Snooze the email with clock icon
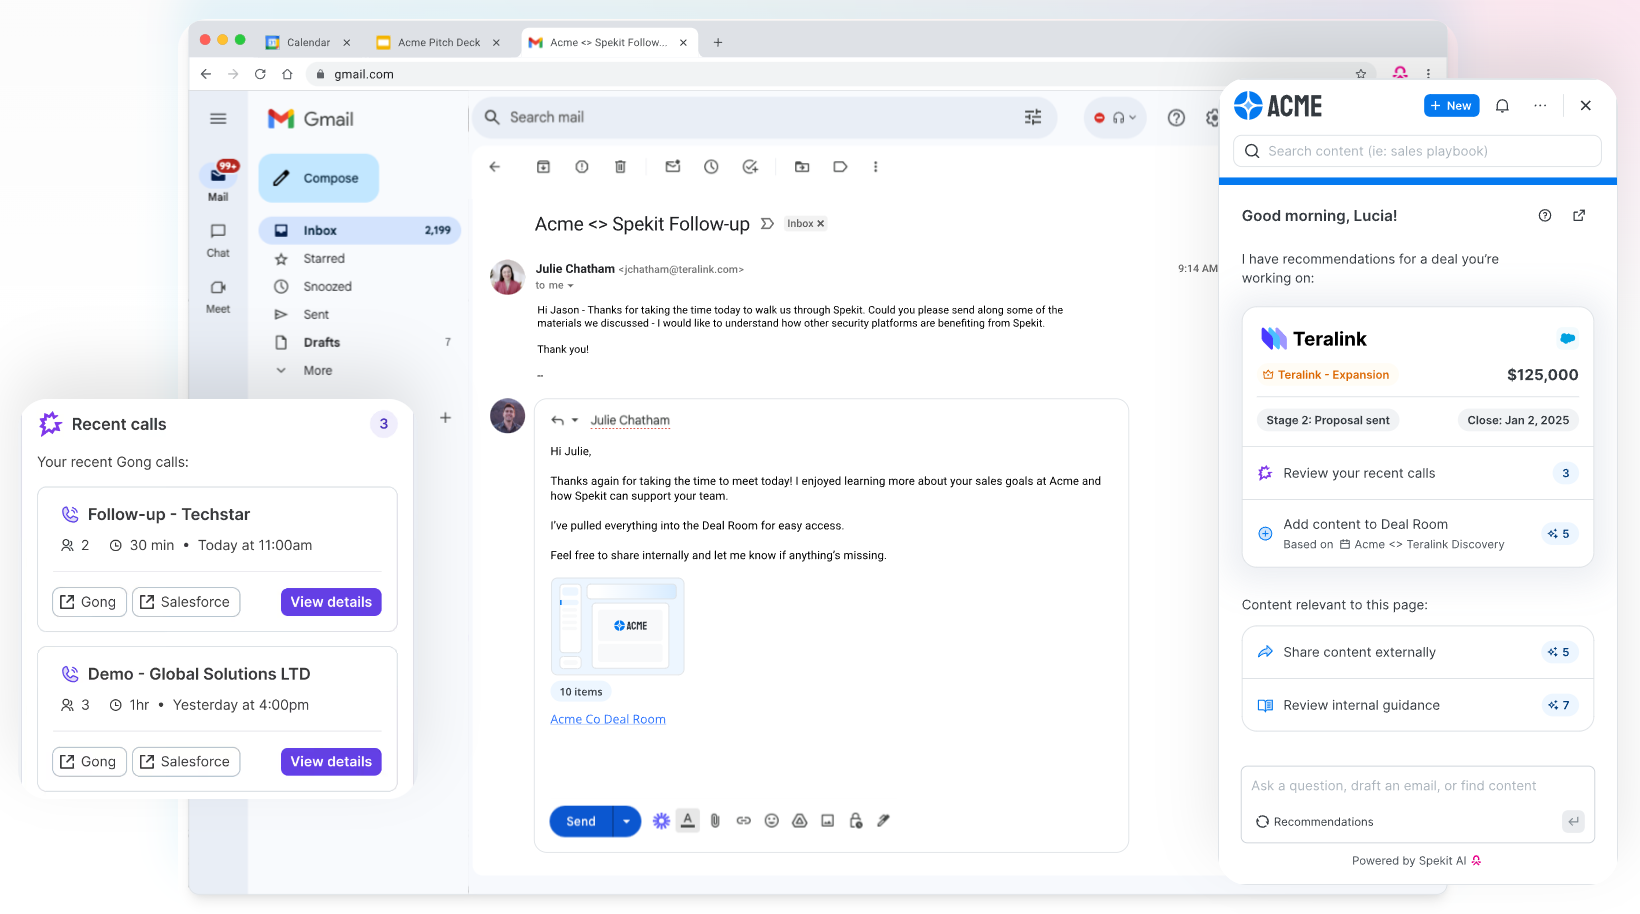Viewport: 1640px width, 914px height. coord(711,167)
